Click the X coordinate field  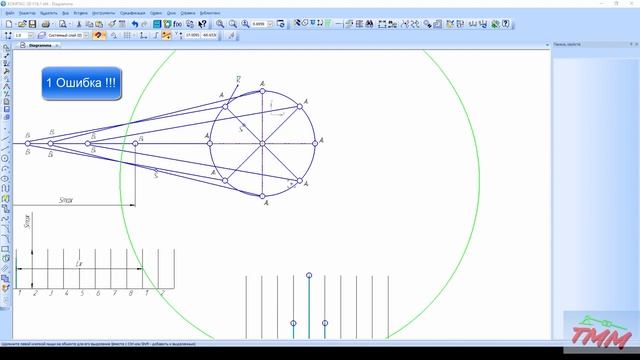(192, 36)
